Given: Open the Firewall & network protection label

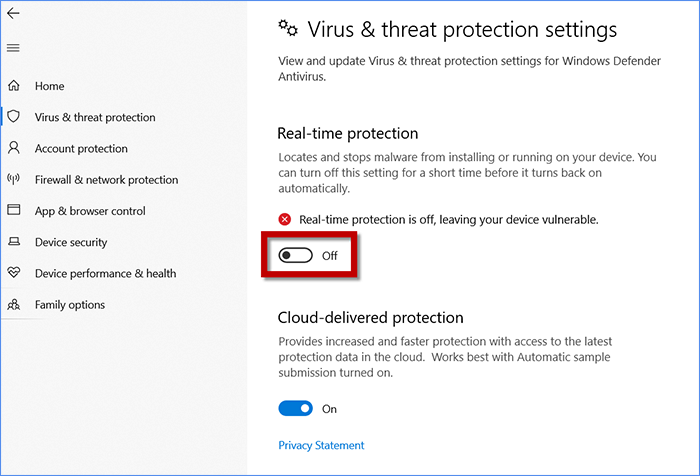Looking at the screenshot, I should (x=106, y=180).
